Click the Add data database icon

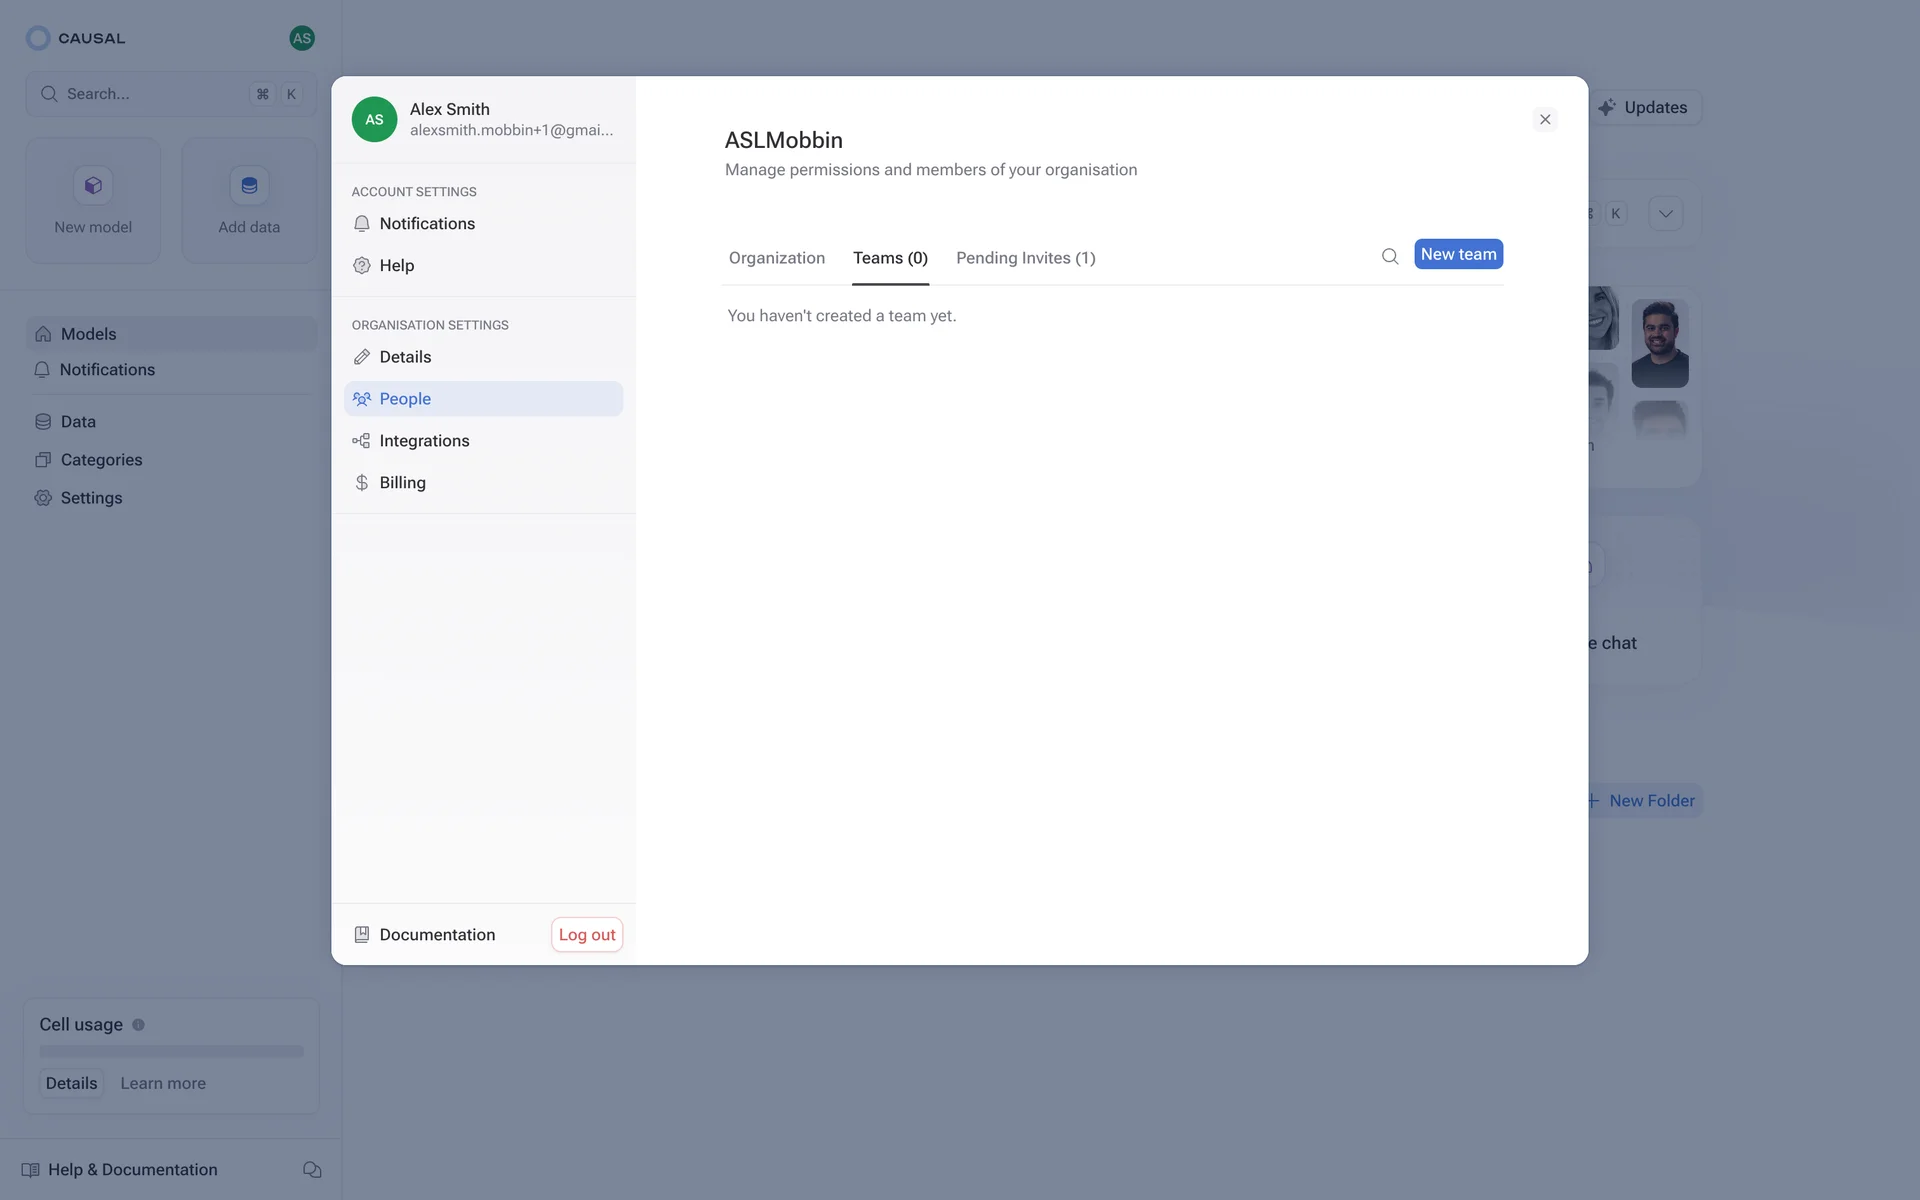pyautogui.click(x=249, y=185)
